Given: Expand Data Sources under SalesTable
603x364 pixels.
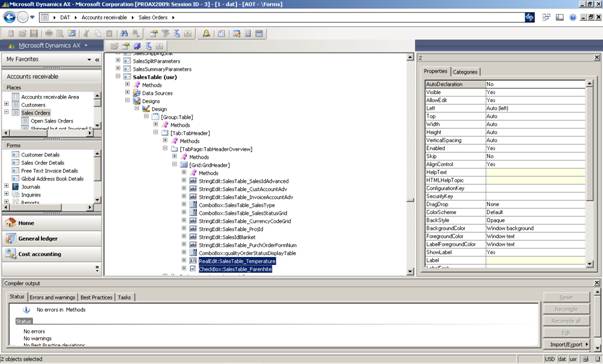Looking at the screenshot, I should tap(128, 93).
